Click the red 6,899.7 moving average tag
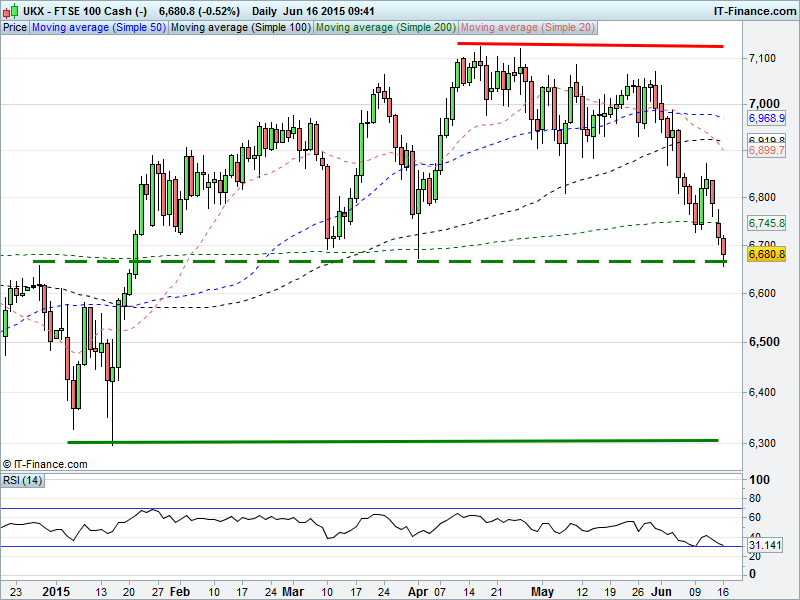Viewport: 800px width, 600px height. click(x=767, y=150)
